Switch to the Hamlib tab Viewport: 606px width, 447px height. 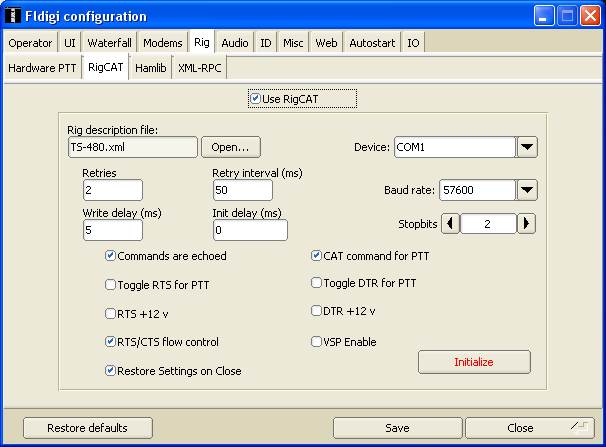click(150, 67)
